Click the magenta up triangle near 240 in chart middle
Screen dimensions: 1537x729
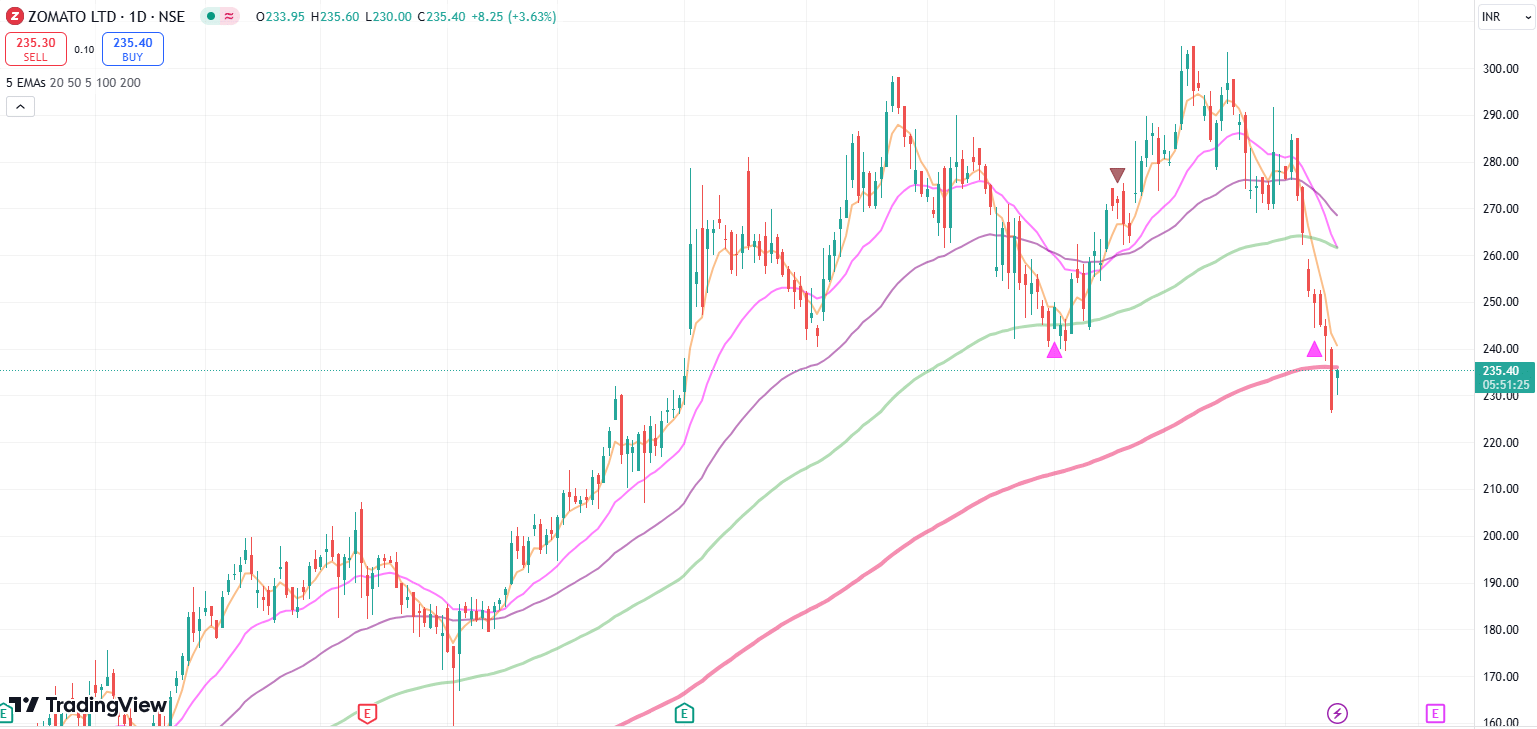click(x=1054, y=349)
